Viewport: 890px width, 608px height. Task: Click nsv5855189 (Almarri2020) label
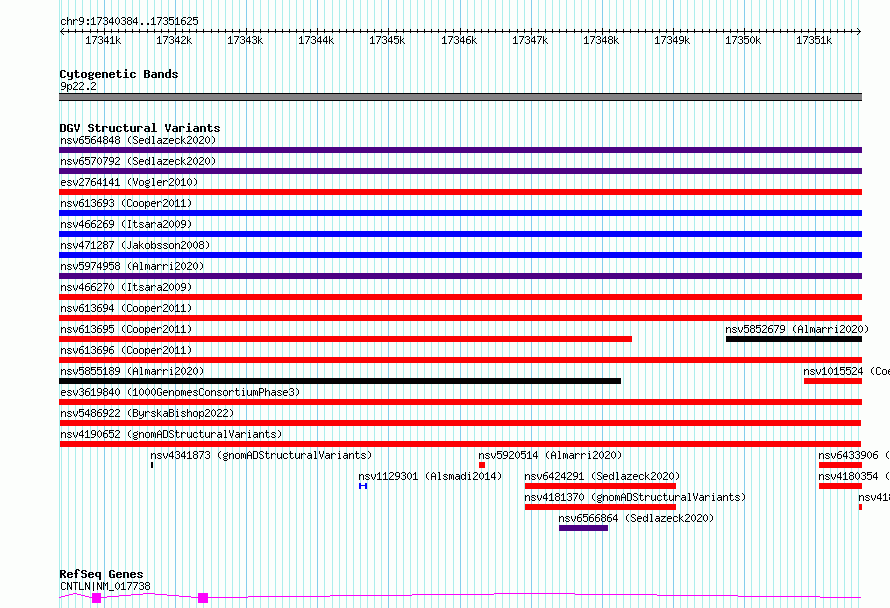[132, 371]
